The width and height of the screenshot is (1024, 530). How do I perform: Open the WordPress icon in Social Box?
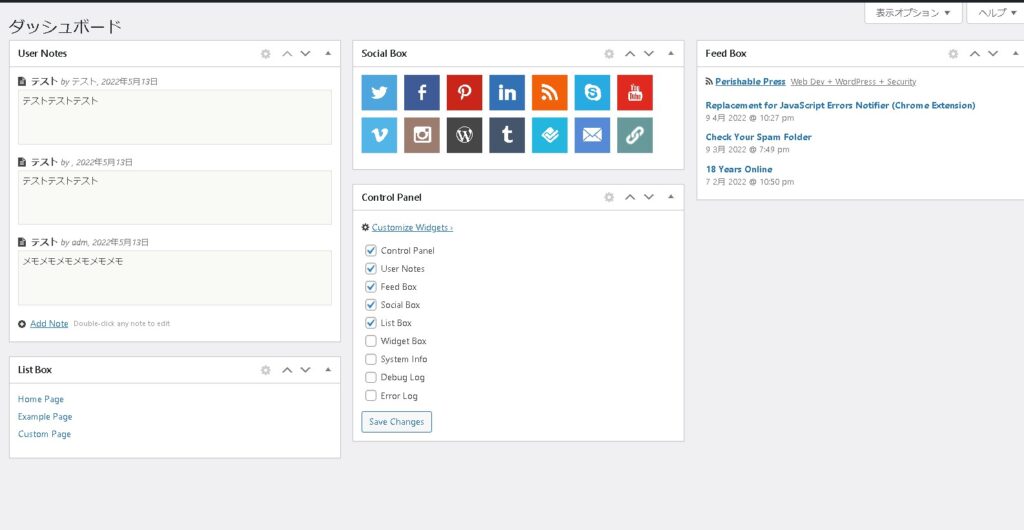(x=464, y=135)
